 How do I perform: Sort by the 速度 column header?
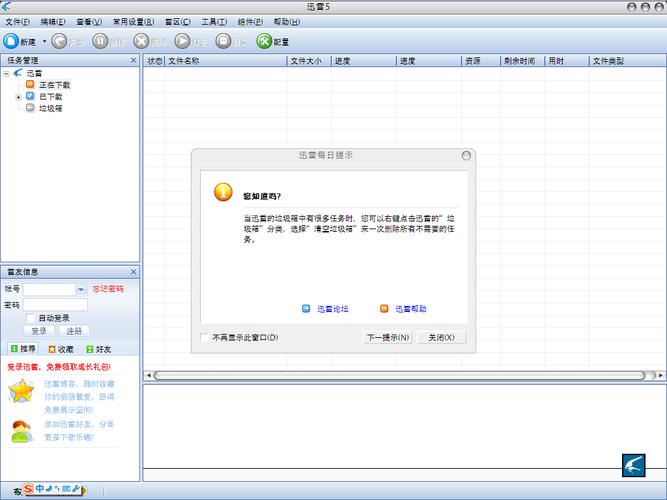(429, 61)
